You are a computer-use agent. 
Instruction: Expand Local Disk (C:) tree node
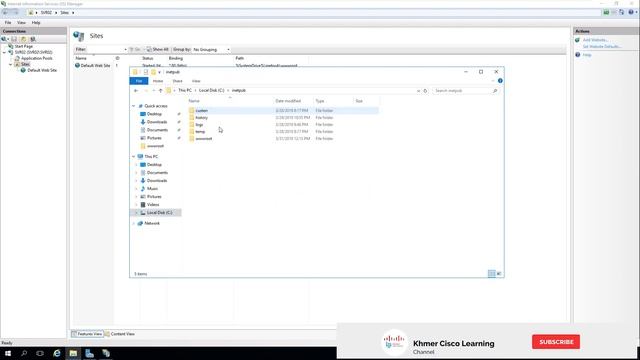(x=136, y=213)
